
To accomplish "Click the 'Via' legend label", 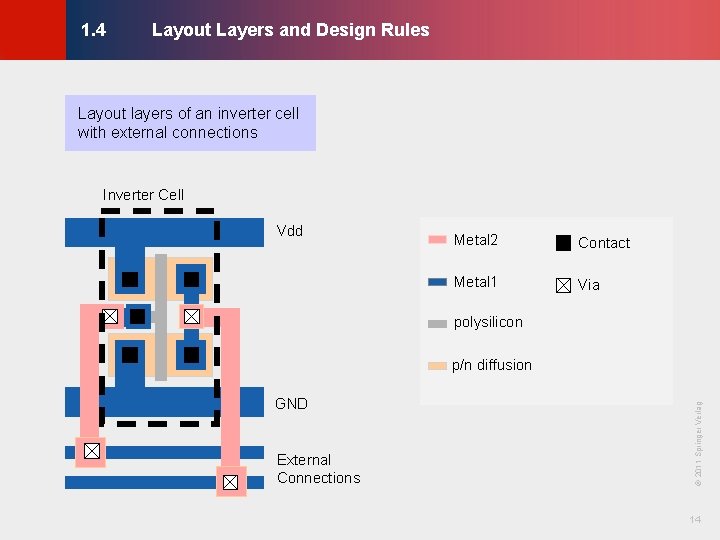I will tap(589, 285).
